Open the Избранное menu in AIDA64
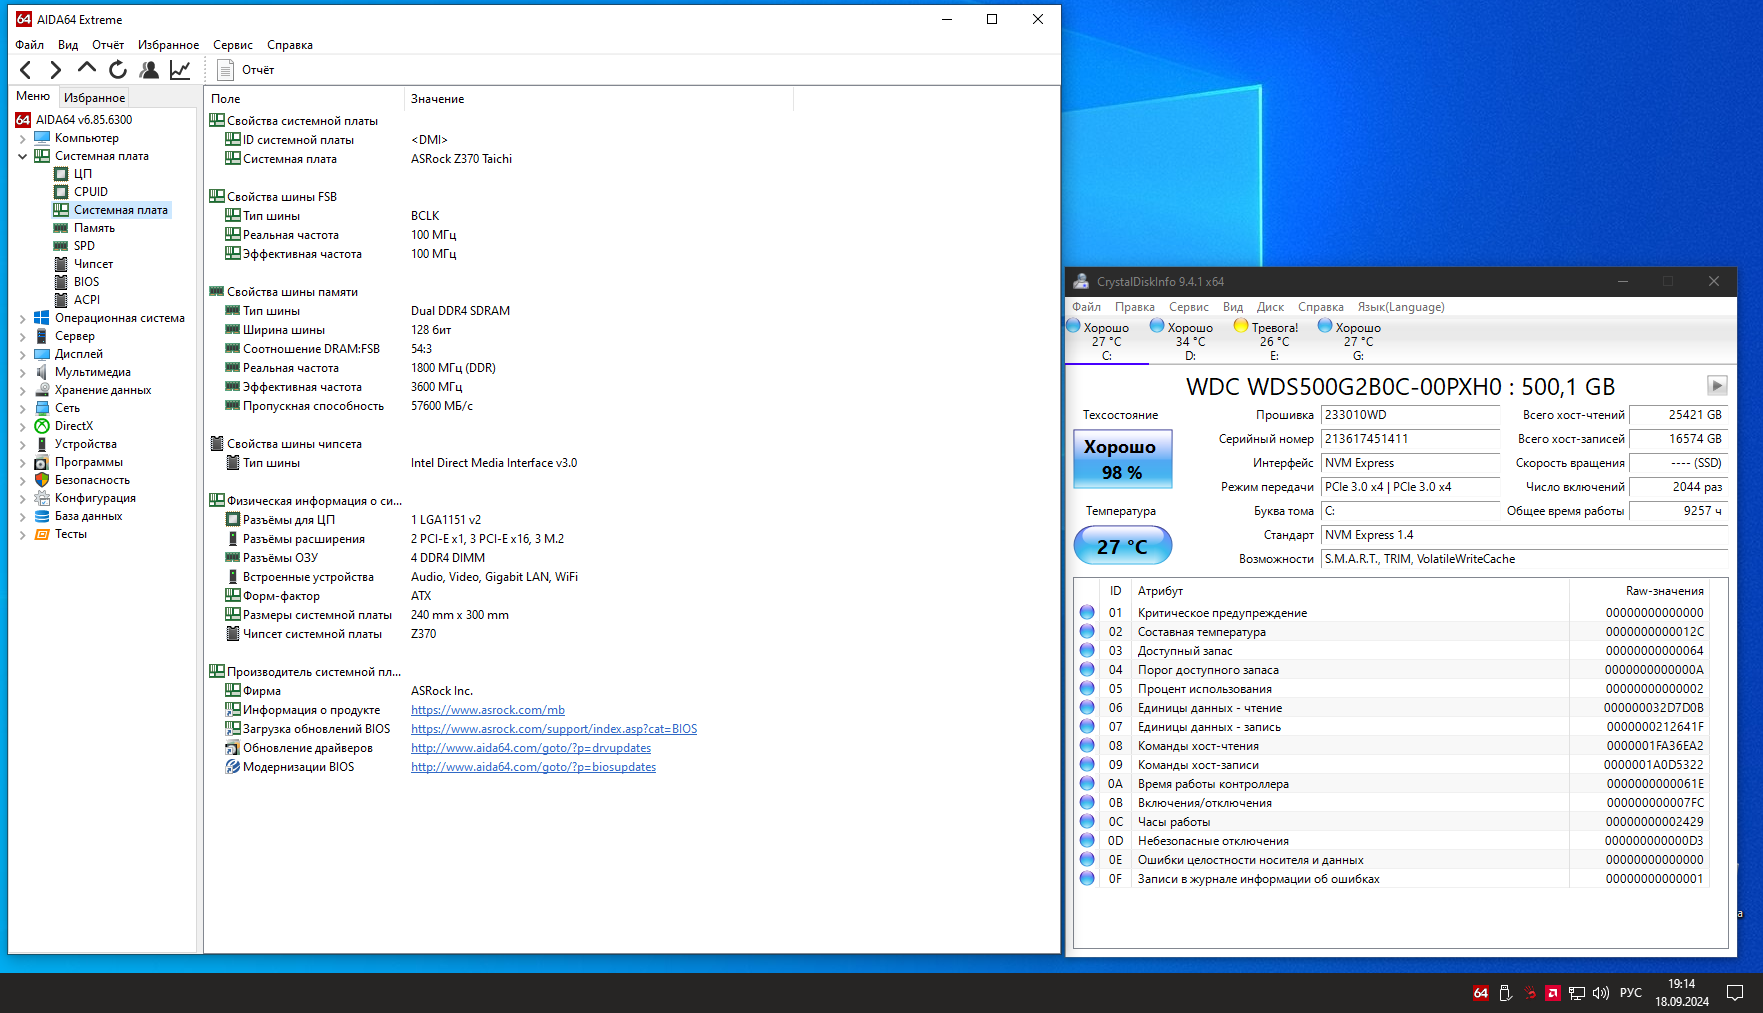Viewport: 1763px width, 1013px height. click(168, 45)
